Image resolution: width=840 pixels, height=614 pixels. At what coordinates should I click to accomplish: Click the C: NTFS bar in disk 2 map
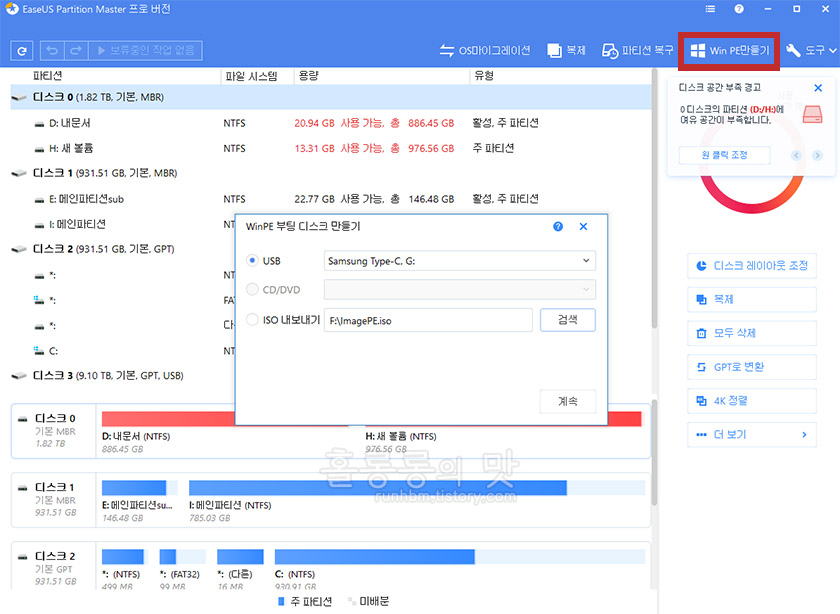click(x=460, y=557)
